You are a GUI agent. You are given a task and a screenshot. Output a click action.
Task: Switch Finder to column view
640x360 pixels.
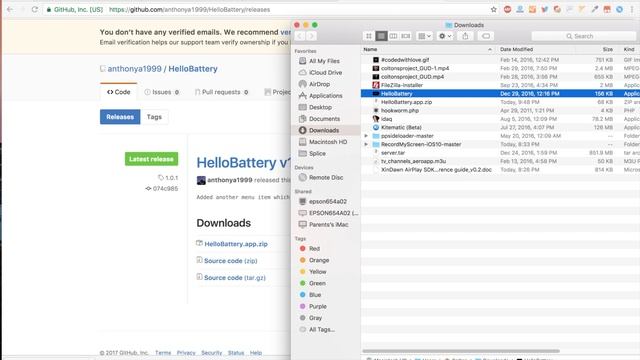point(393,36)
